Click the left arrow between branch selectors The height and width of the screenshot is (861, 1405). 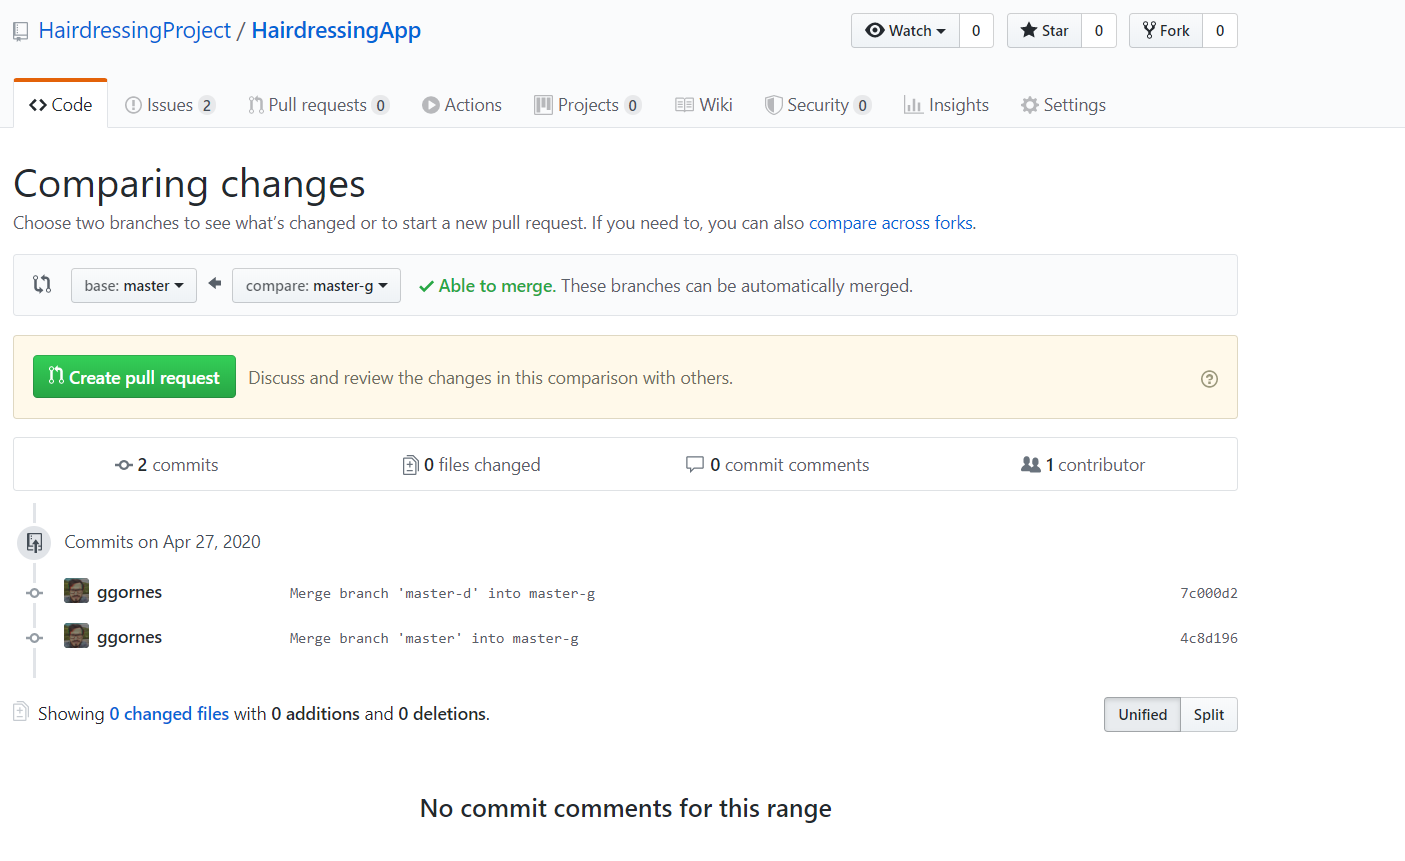tap(215, 284)
